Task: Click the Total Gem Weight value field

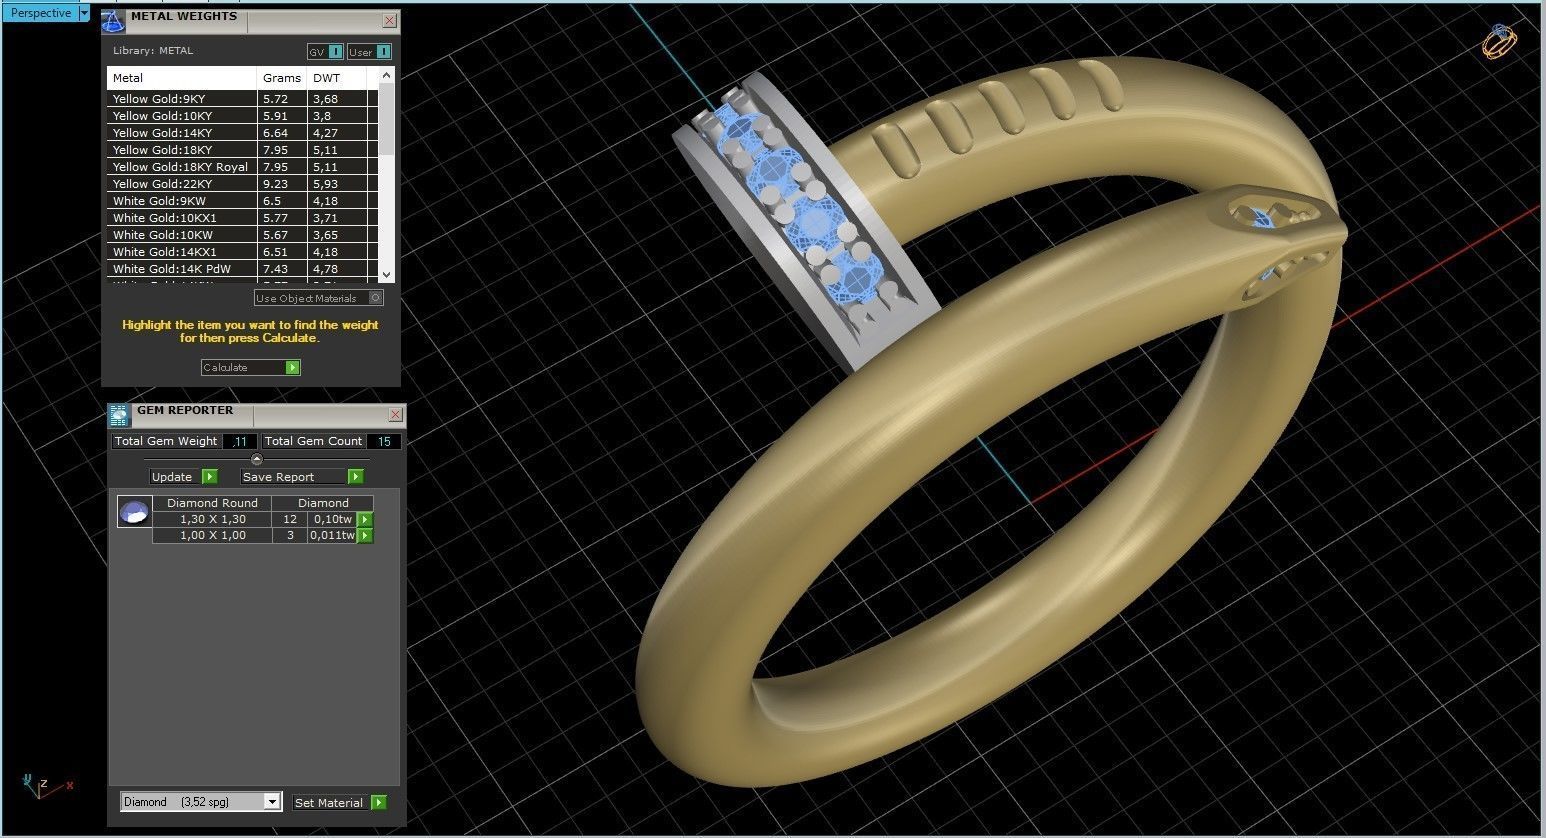Action: coord(240,441)
